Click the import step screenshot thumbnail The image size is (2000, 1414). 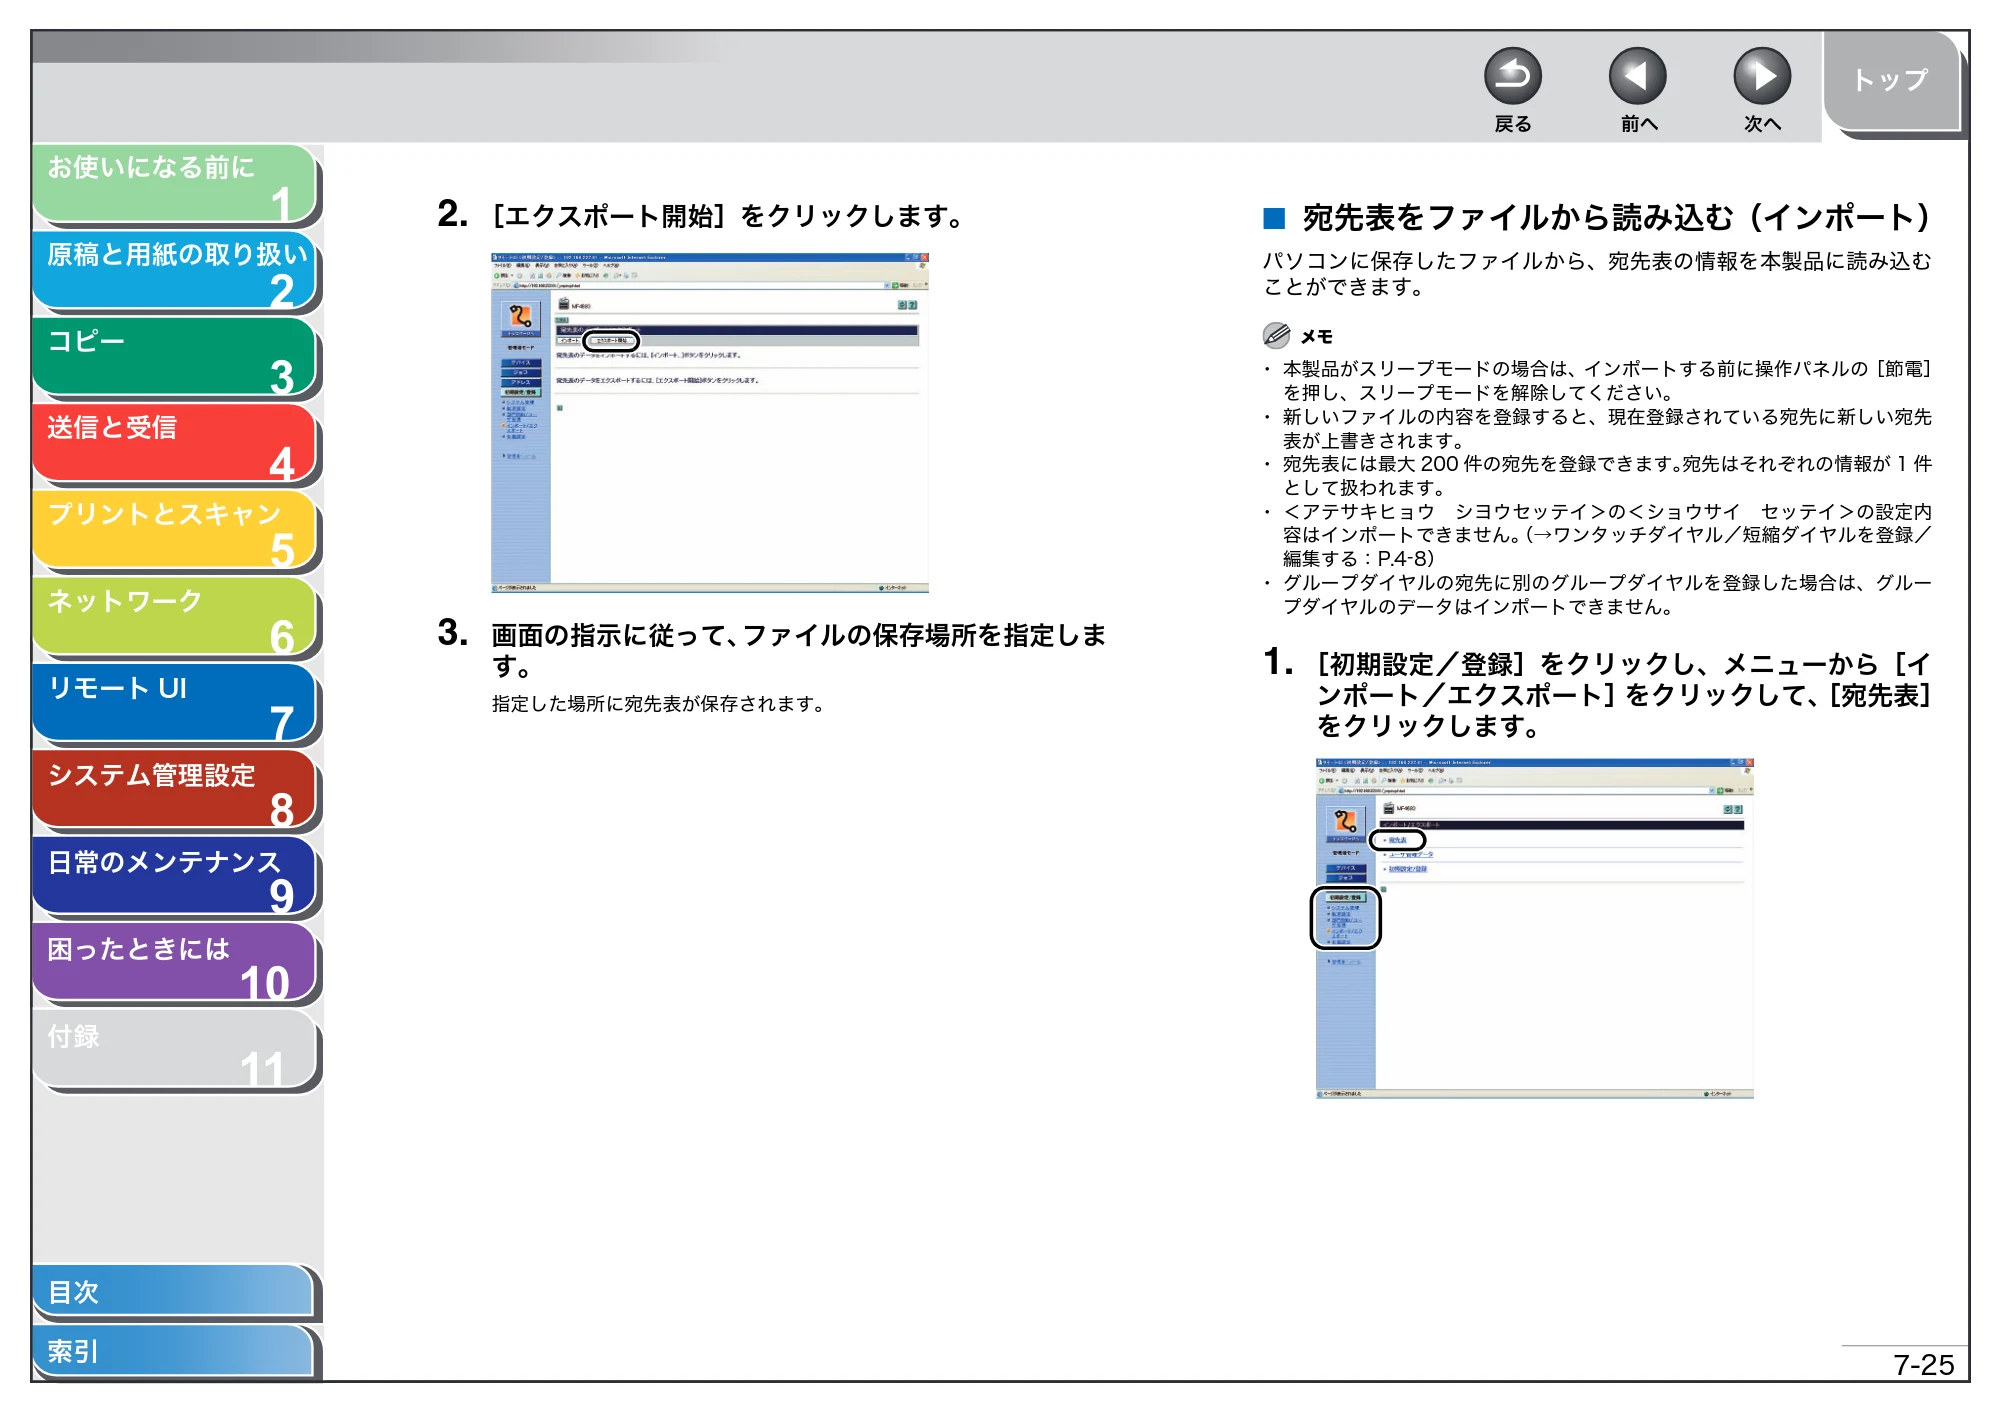(x=1534, y=929)
